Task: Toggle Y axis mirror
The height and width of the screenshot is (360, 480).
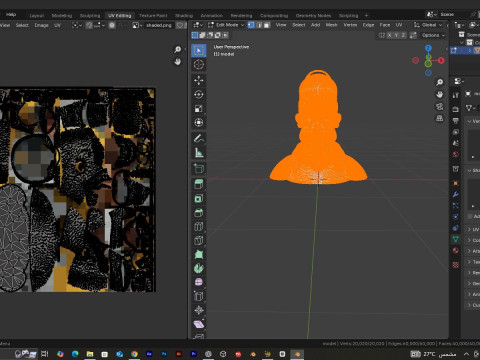Action: point(396,35)
